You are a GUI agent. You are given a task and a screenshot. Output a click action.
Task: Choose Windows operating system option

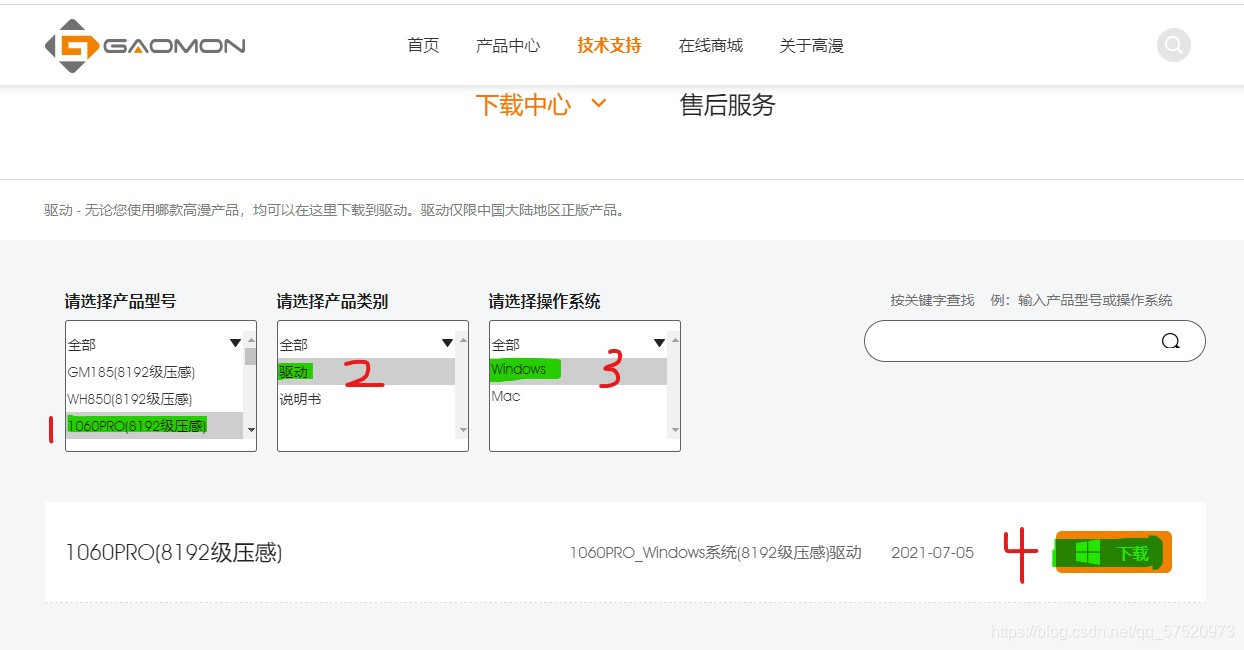click(578, 370)
